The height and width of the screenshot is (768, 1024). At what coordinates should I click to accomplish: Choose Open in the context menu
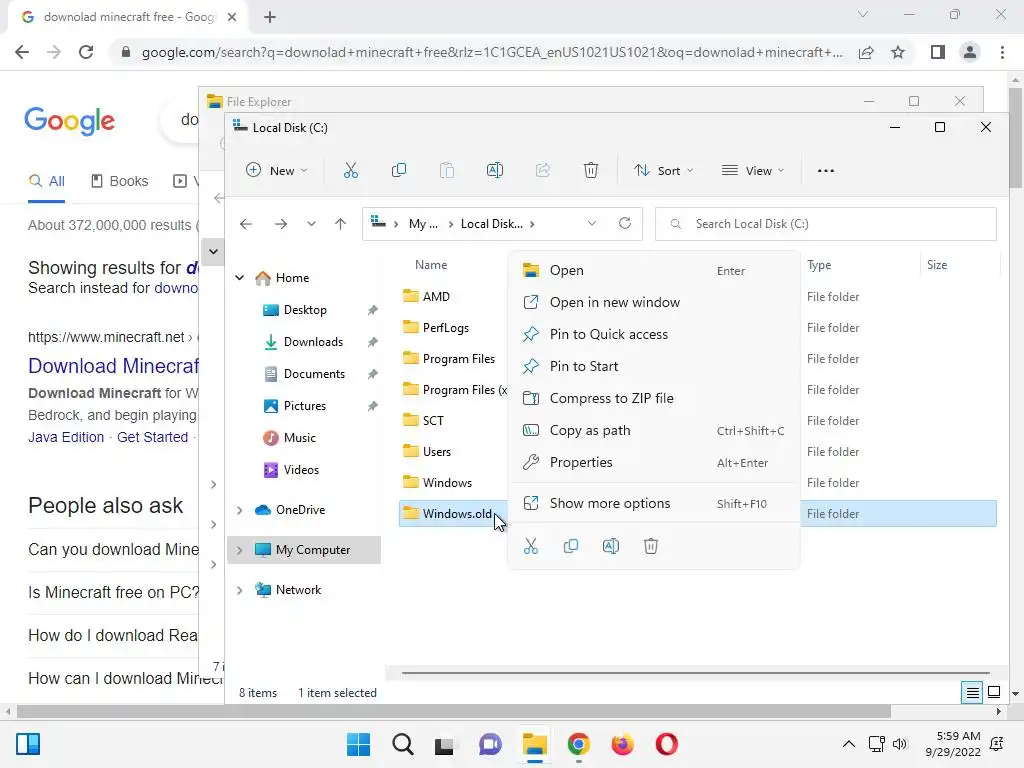(654, 270)
